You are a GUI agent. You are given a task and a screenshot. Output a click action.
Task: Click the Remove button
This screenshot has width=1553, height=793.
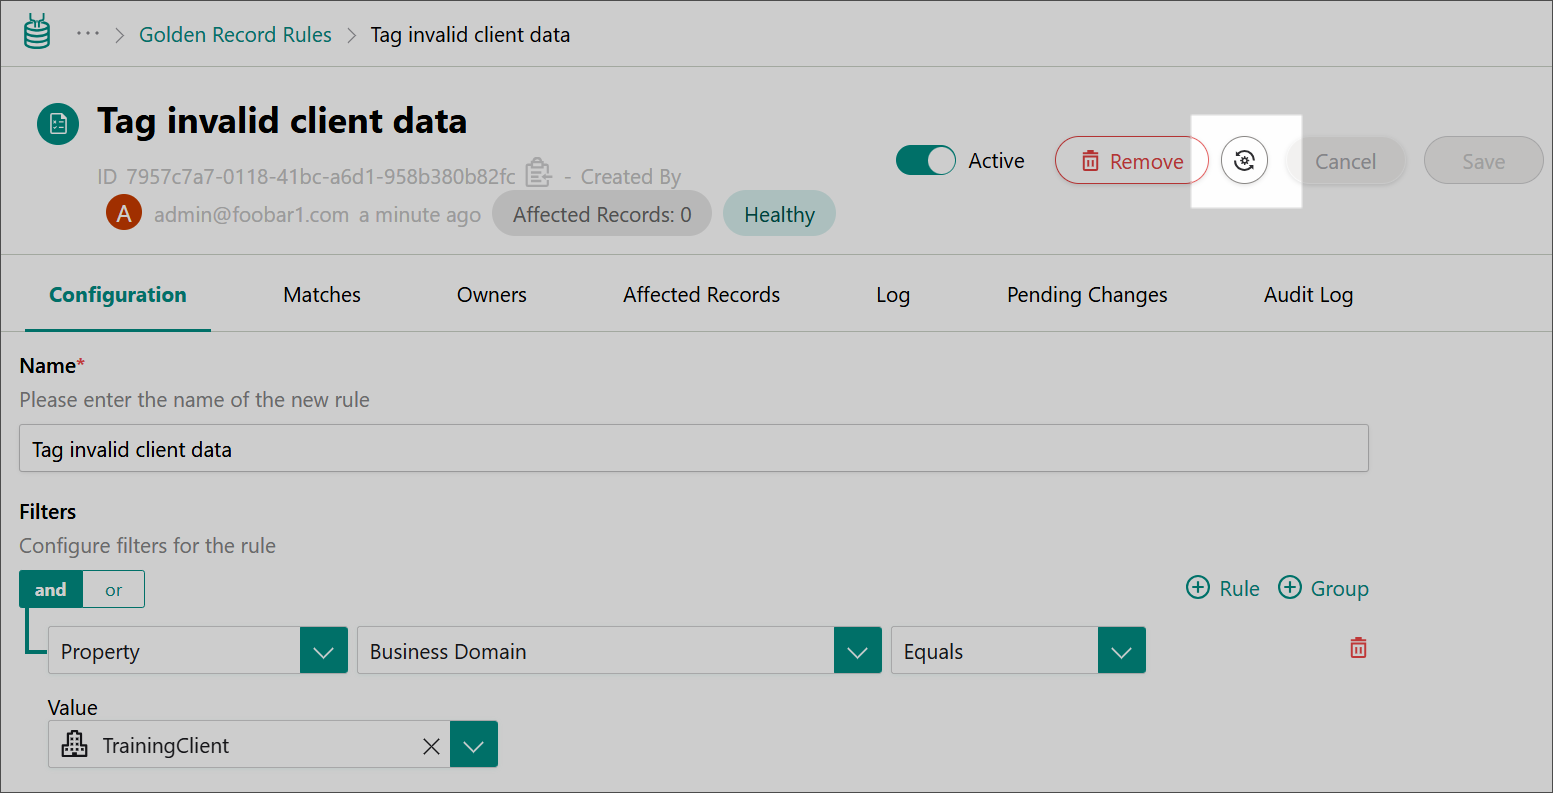click(x=1131, y=161)
